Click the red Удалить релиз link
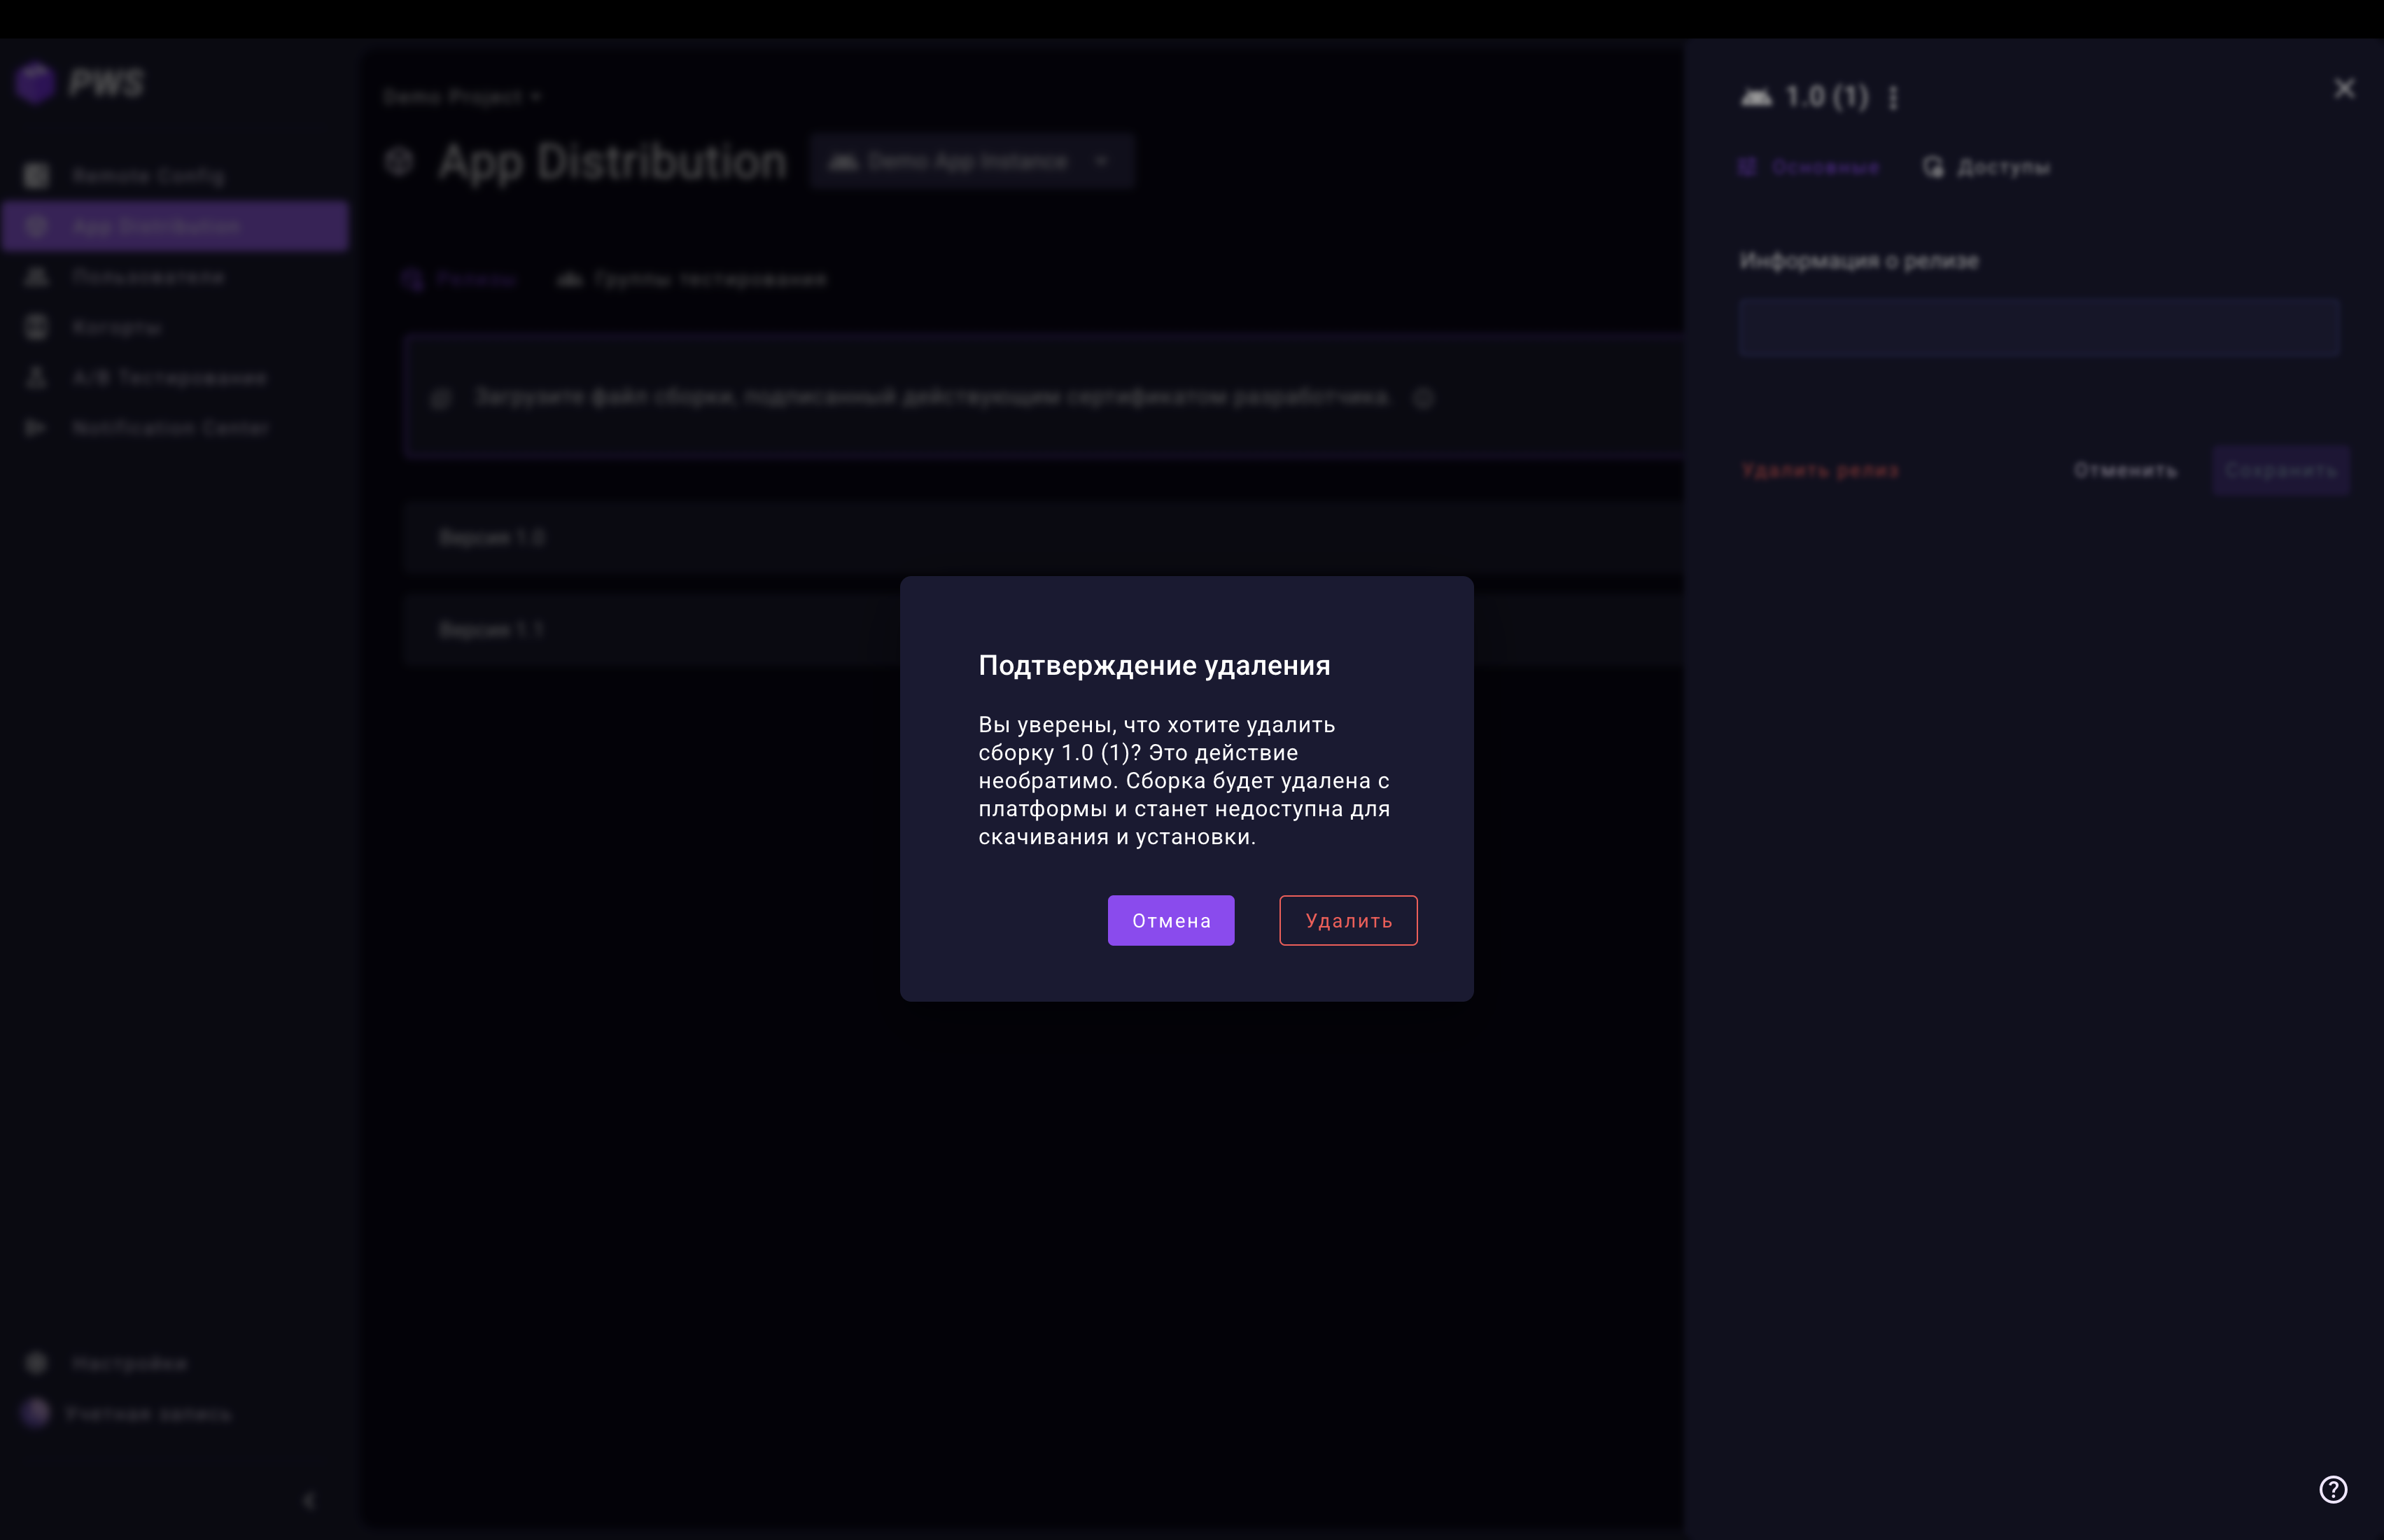This screenshot has width=2384, height=1540. click(x=1819, y=471)
